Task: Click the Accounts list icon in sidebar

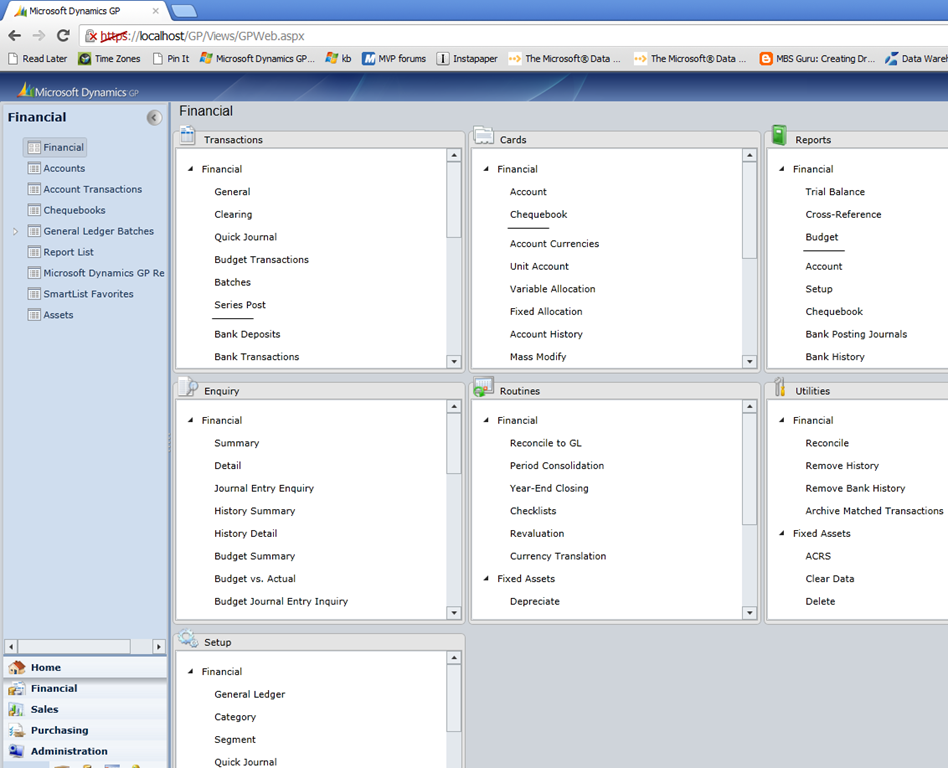Action: coord(34,168)
